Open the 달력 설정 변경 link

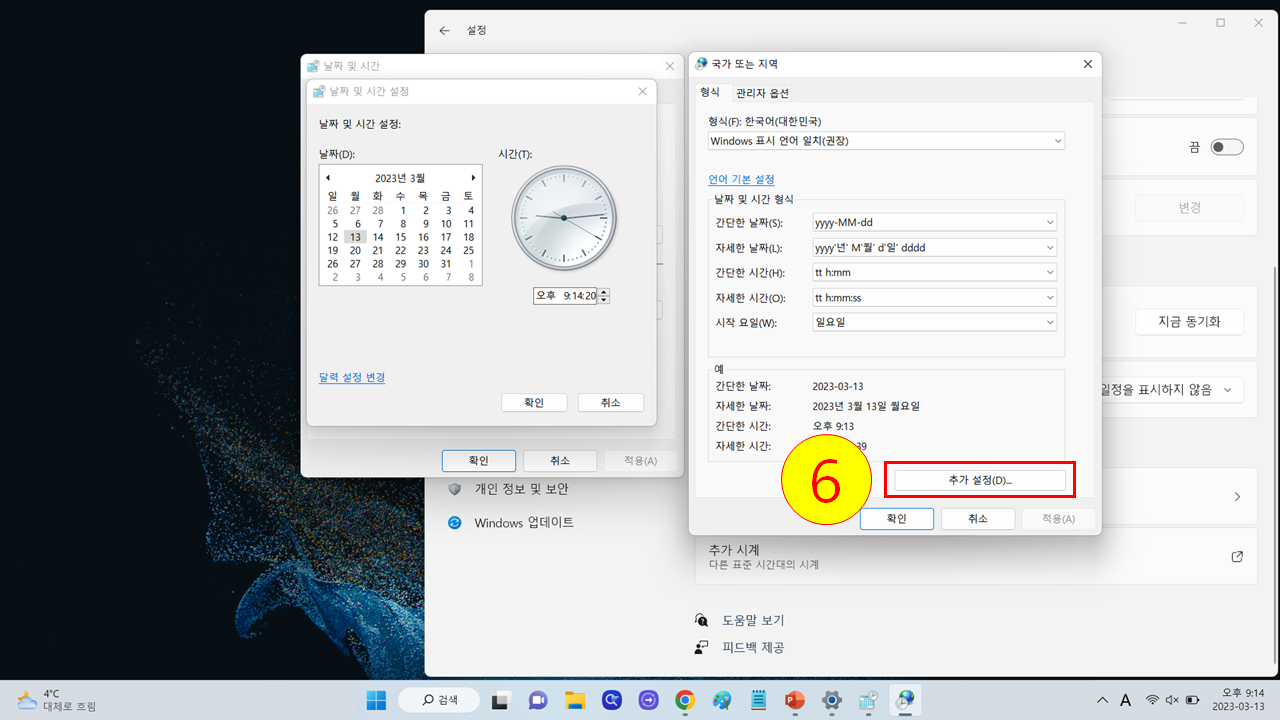coord(351,377)
